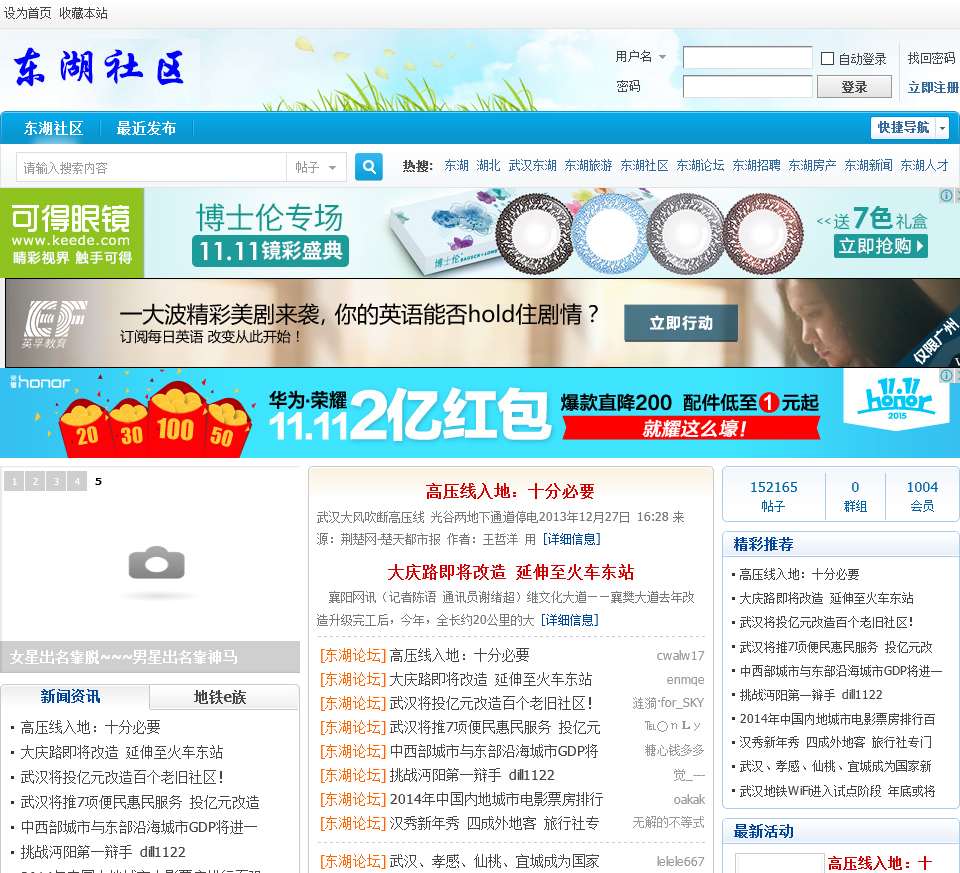Open 汉秀新年秀 四成外地客 in 精彩推荐
The height and width of the screenshot is (873, 960).
point(835,743)
